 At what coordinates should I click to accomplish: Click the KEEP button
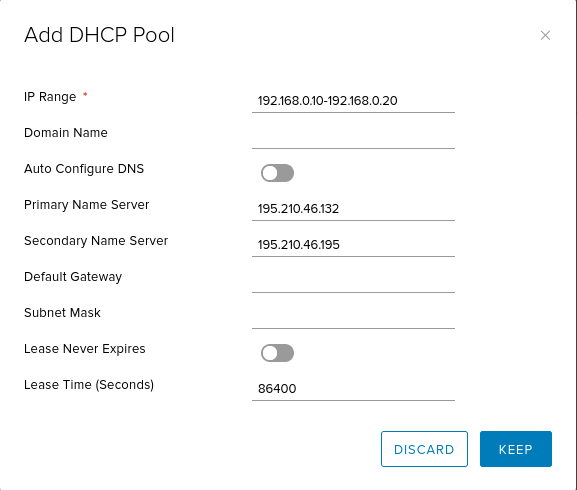516,449
